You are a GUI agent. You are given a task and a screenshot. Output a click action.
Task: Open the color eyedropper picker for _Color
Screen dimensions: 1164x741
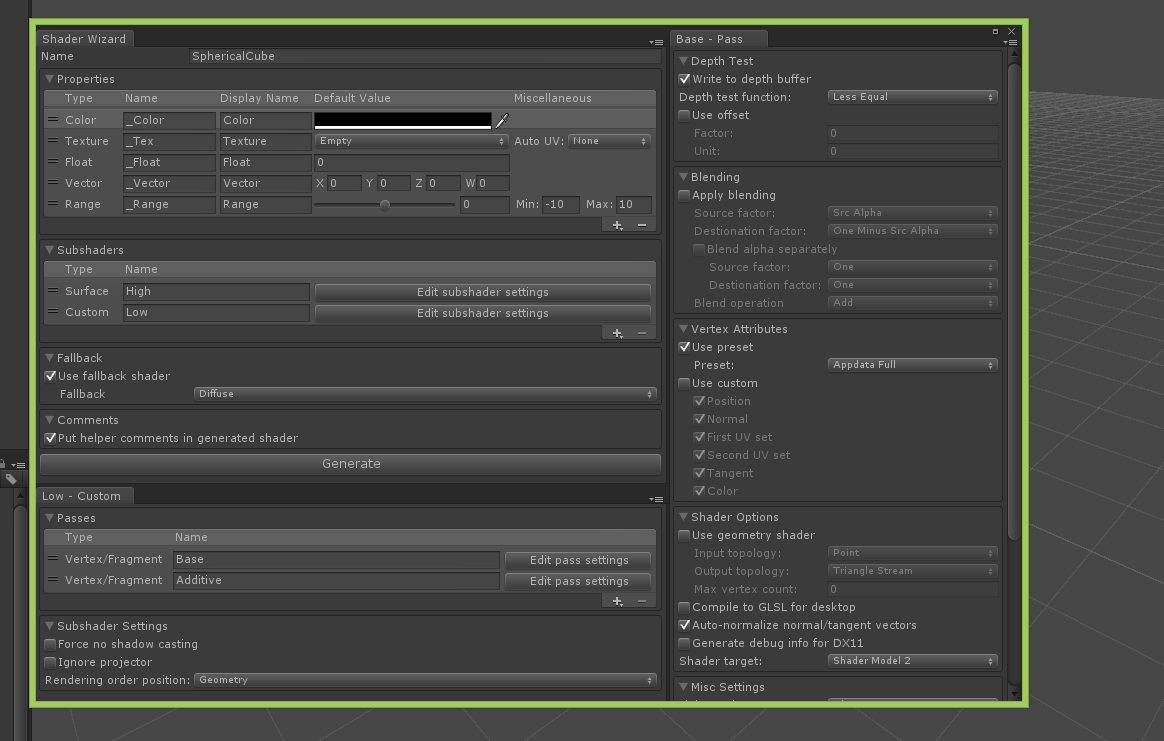502,120
